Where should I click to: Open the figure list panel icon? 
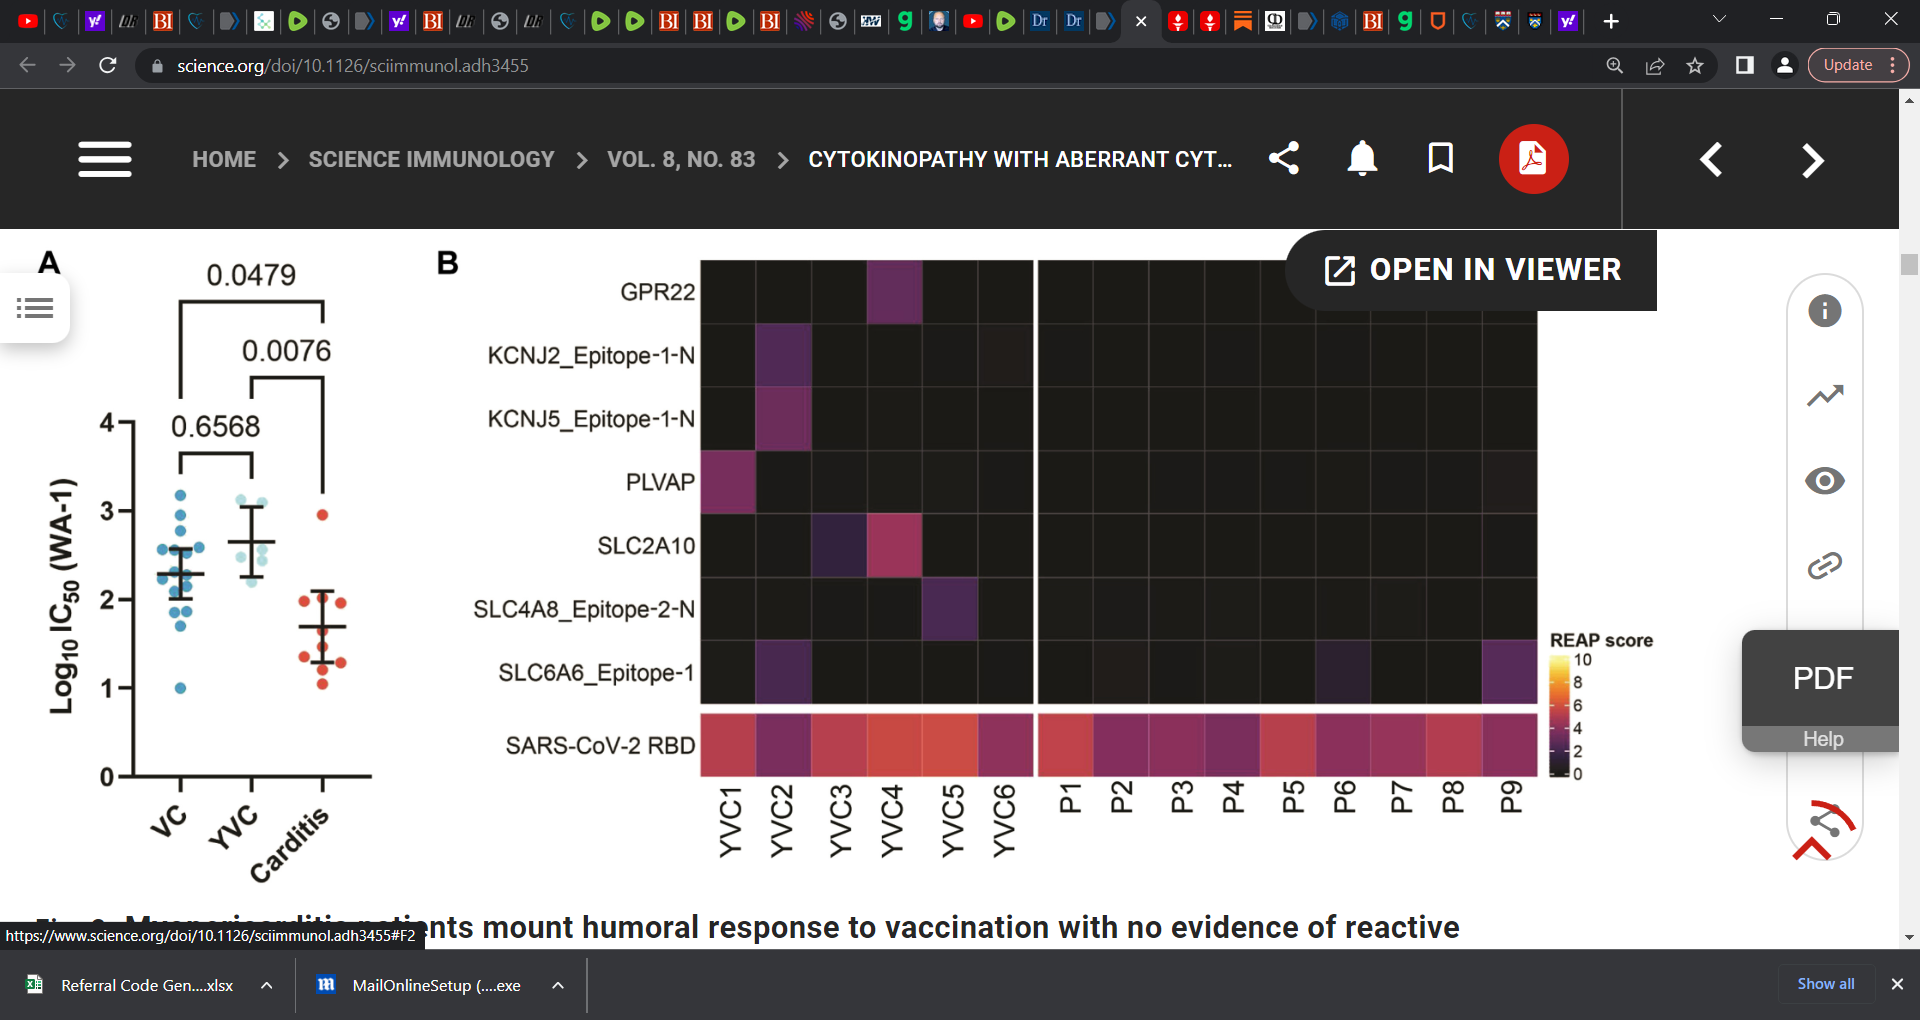tap(35, 308)
